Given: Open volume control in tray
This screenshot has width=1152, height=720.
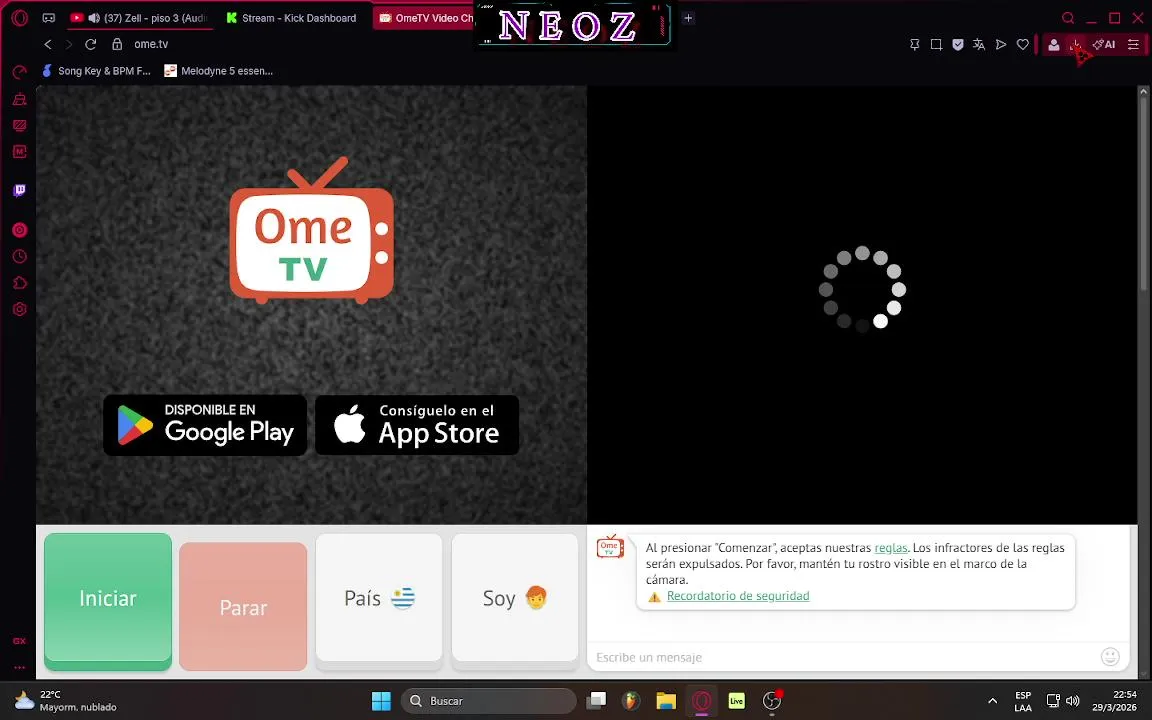Looking at the screenshot, I should click(x=1073, y=701).
